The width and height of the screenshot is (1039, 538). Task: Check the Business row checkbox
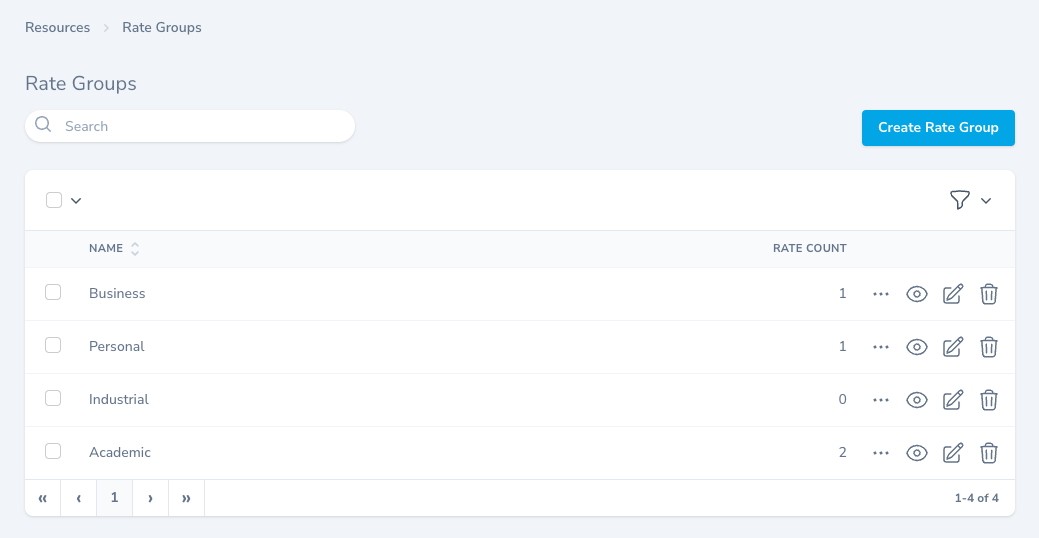pyautogui.click(x=54, y=292)
